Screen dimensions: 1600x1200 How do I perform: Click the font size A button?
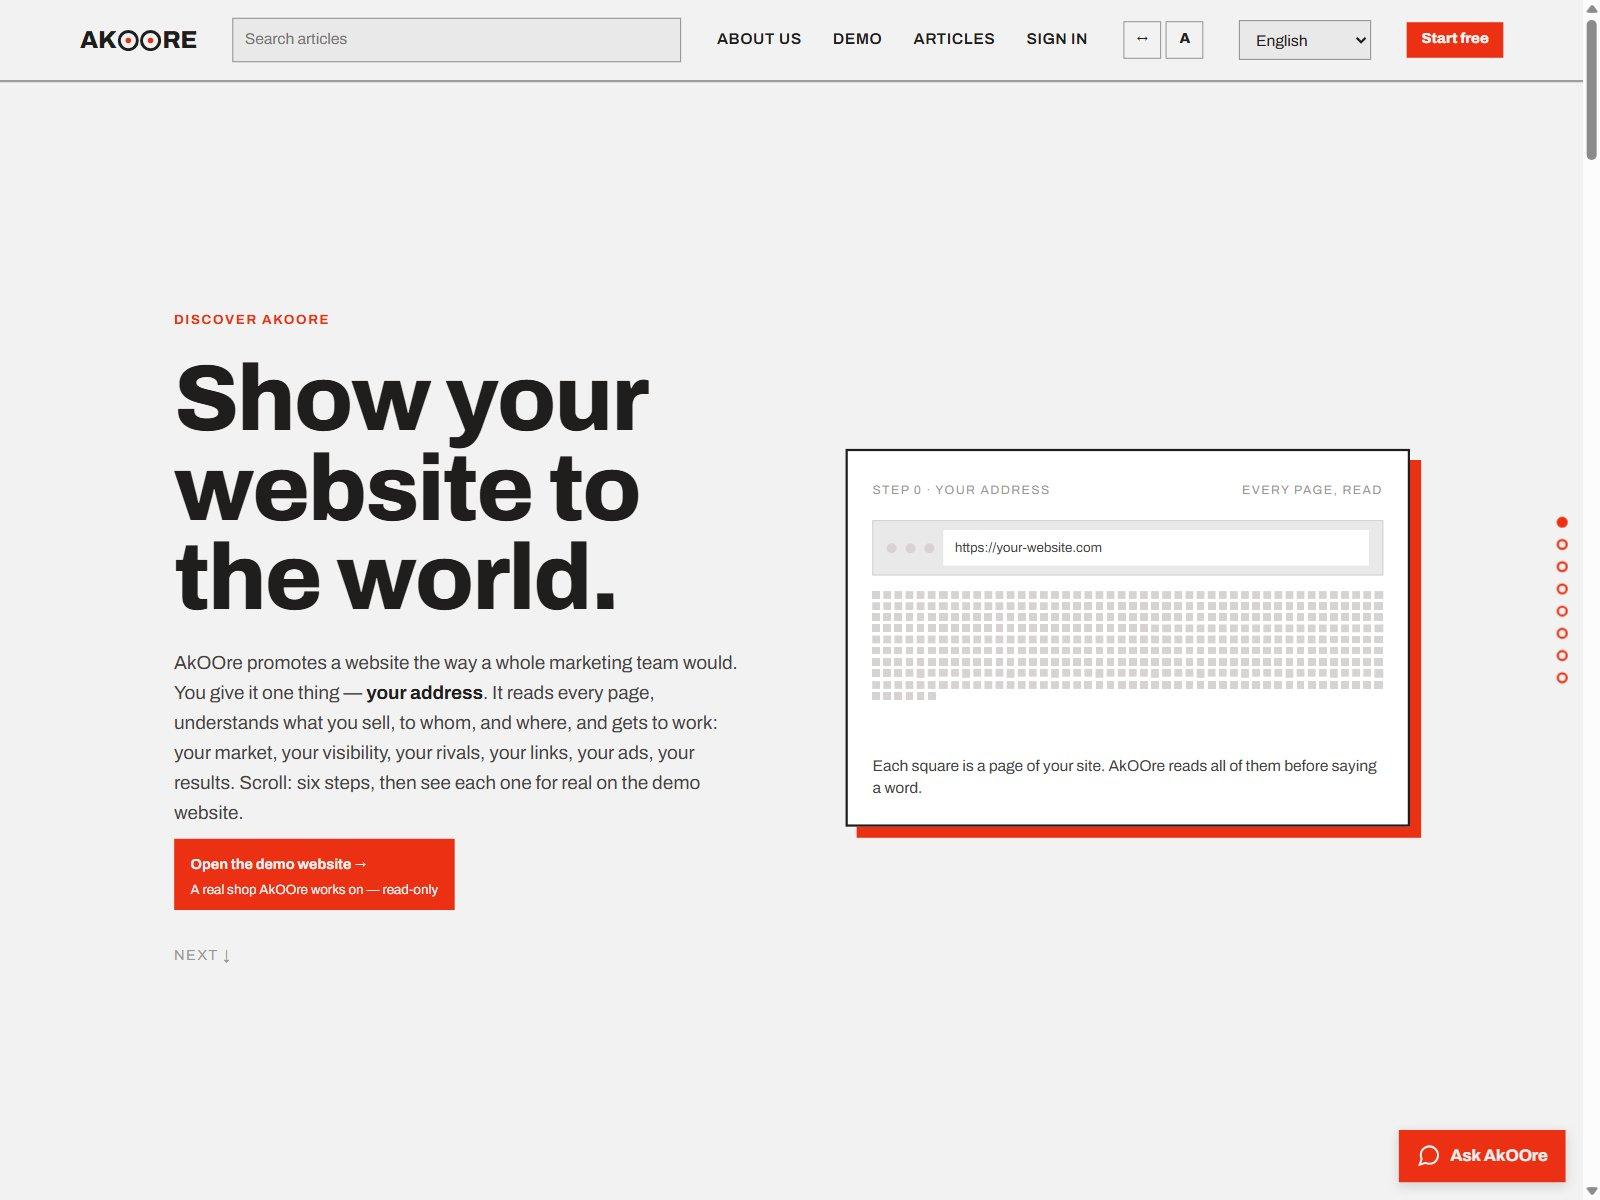1184,40
